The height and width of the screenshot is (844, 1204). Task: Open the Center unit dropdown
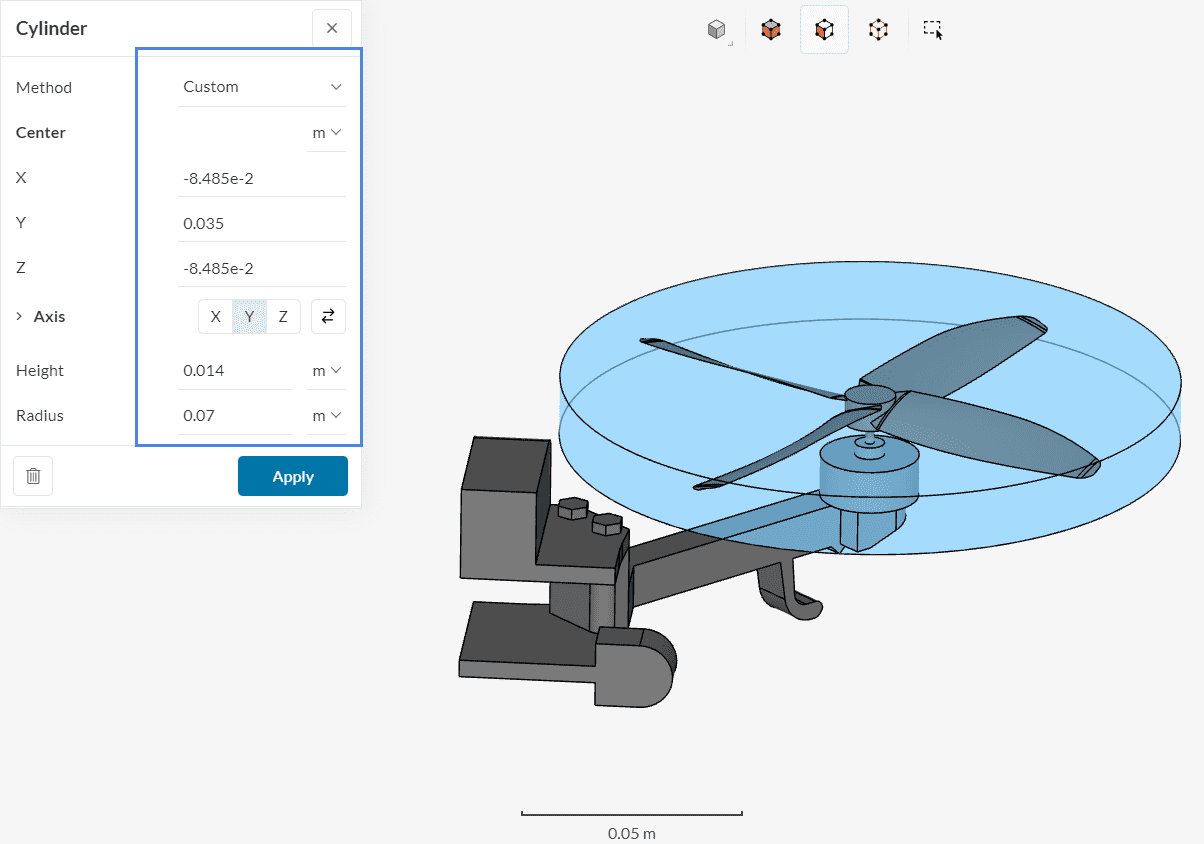pyautogui.click(x=326, y=132)
